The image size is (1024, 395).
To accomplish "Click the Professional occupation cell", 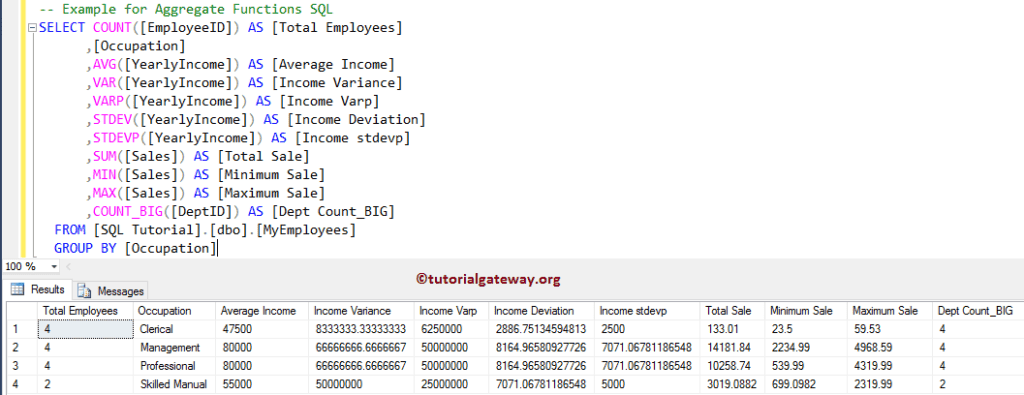I will 174,366.
